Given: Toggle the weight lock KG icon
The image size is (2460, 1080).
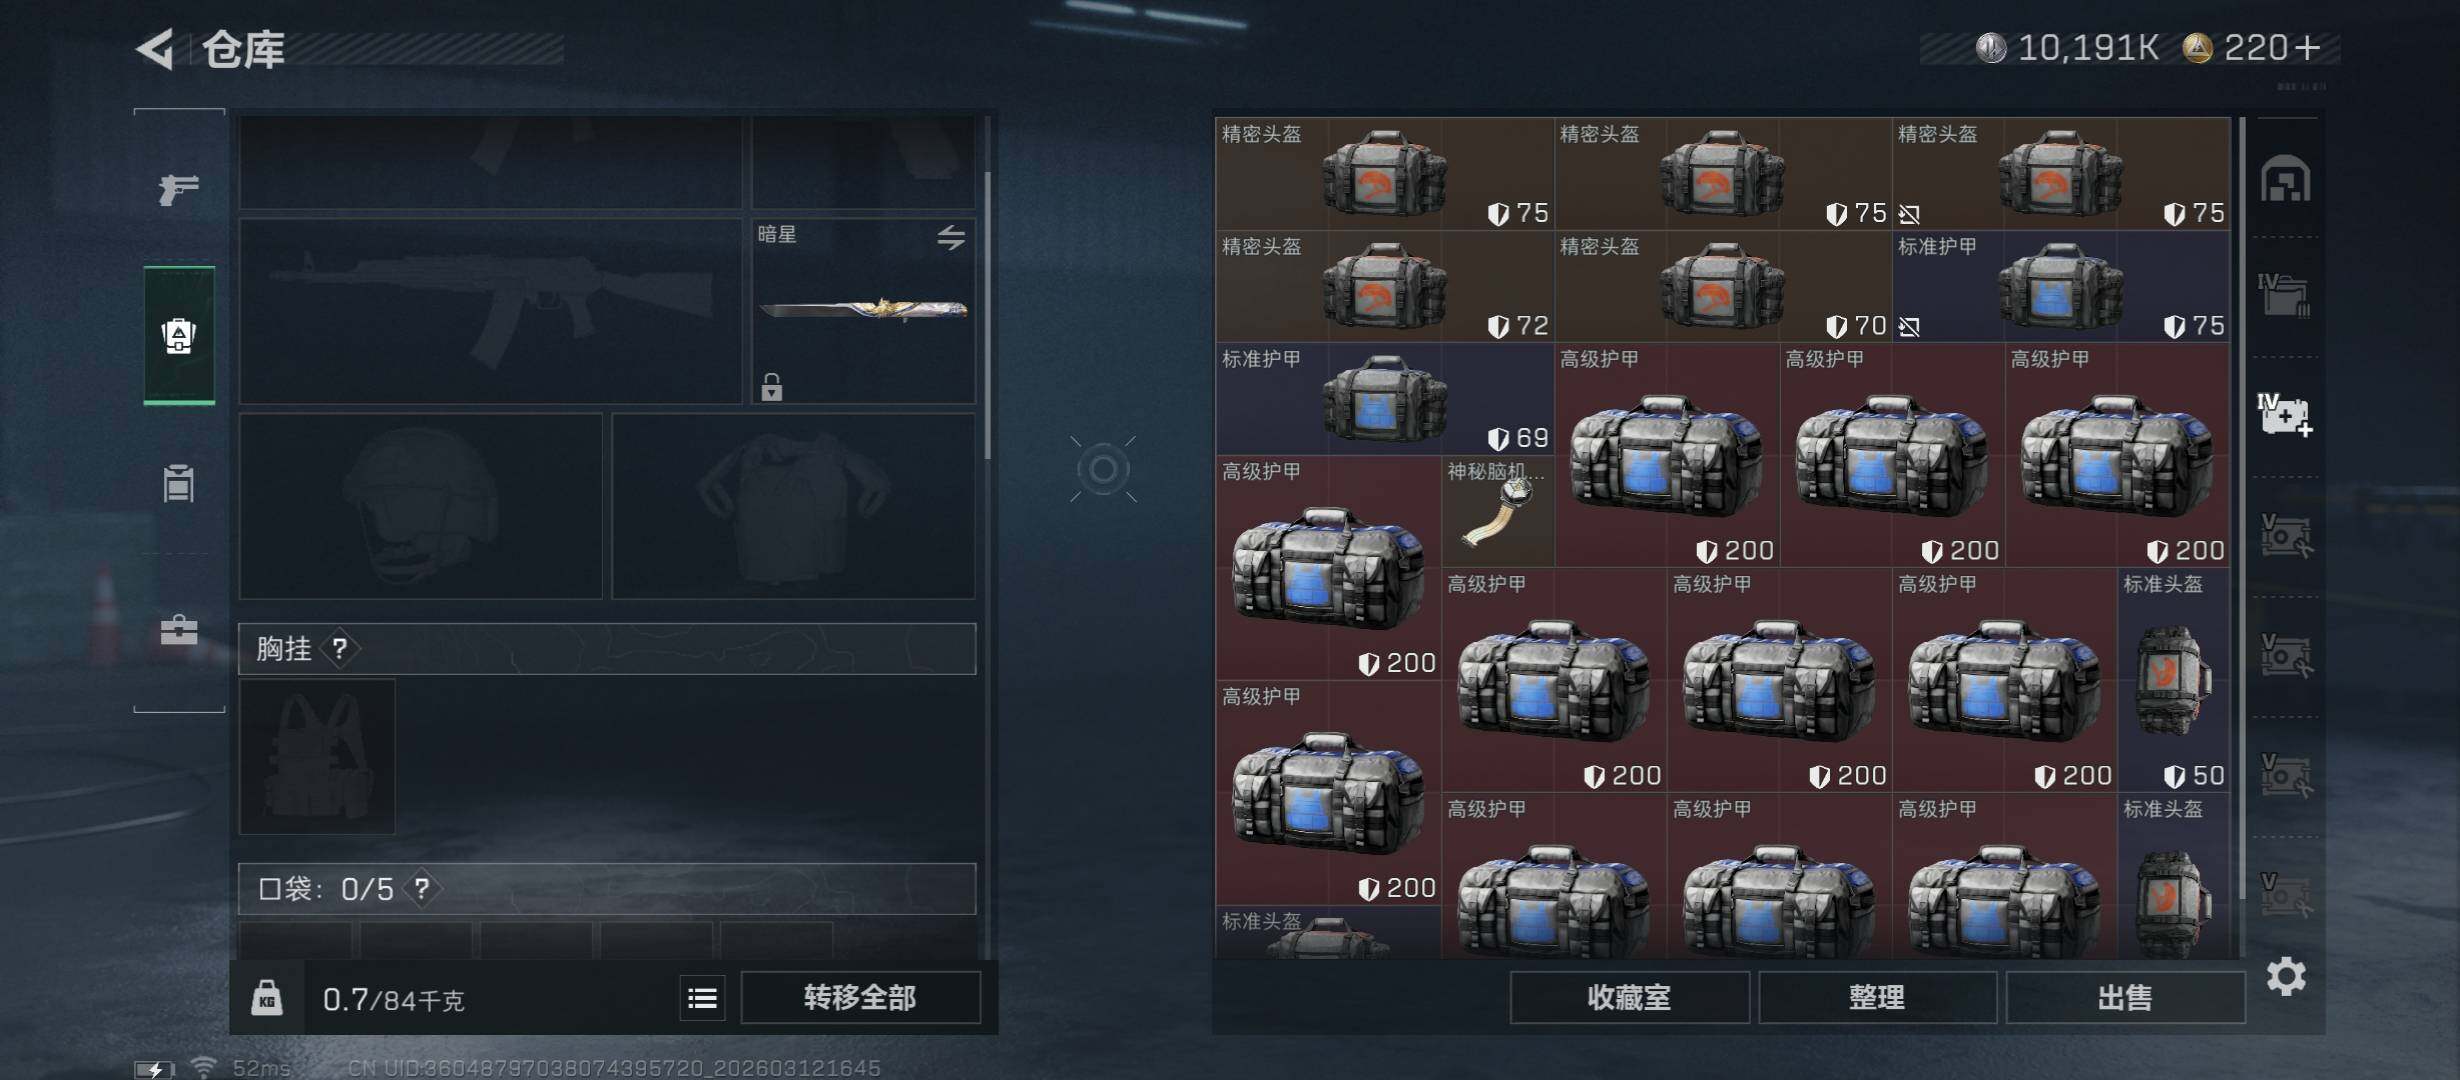Looking at the screenshot, I should coord(267,998).
